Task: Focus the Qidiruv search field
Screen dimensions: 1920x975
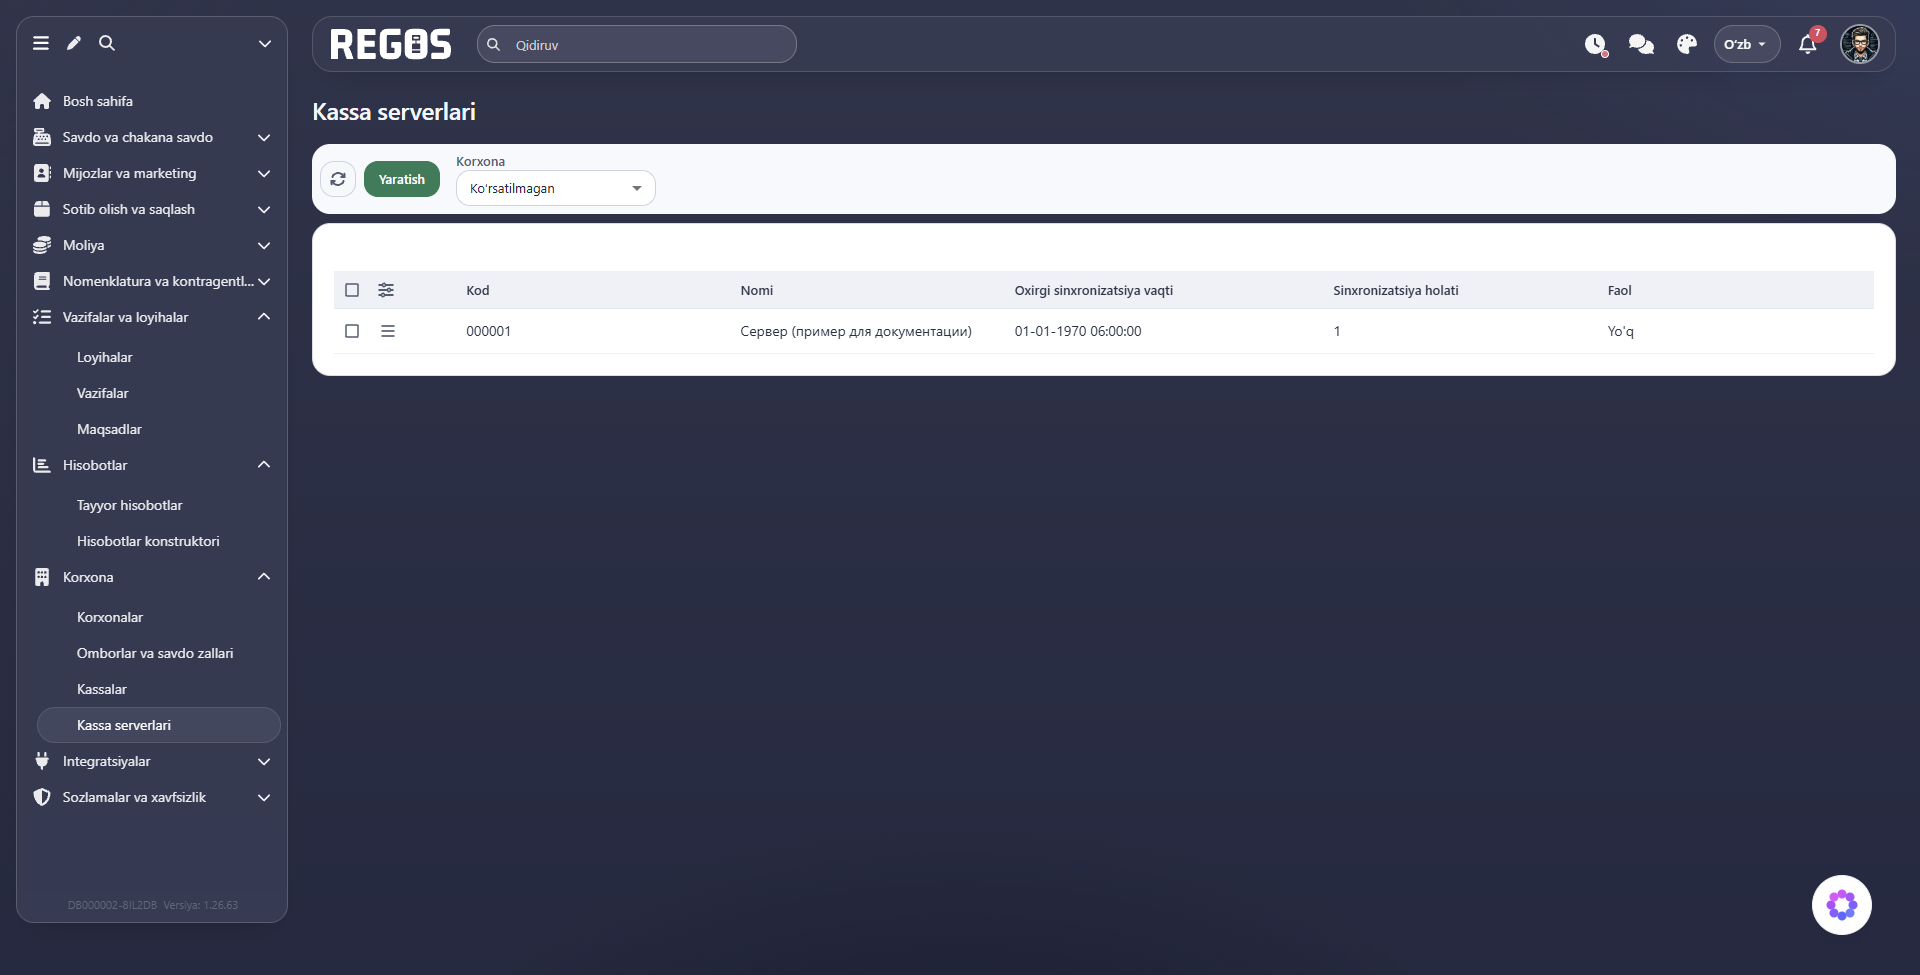Action: [637, 44]
